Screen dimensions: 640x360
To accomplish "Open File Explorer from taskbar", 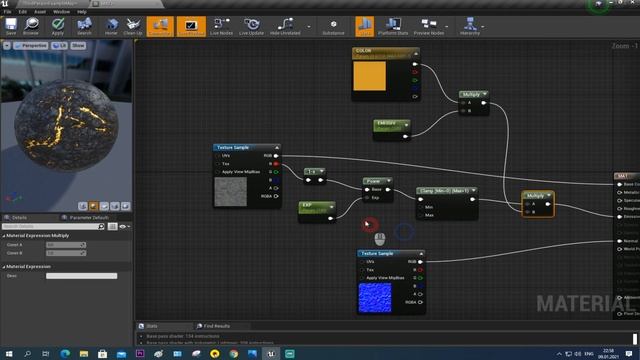I will pos(84,354).
